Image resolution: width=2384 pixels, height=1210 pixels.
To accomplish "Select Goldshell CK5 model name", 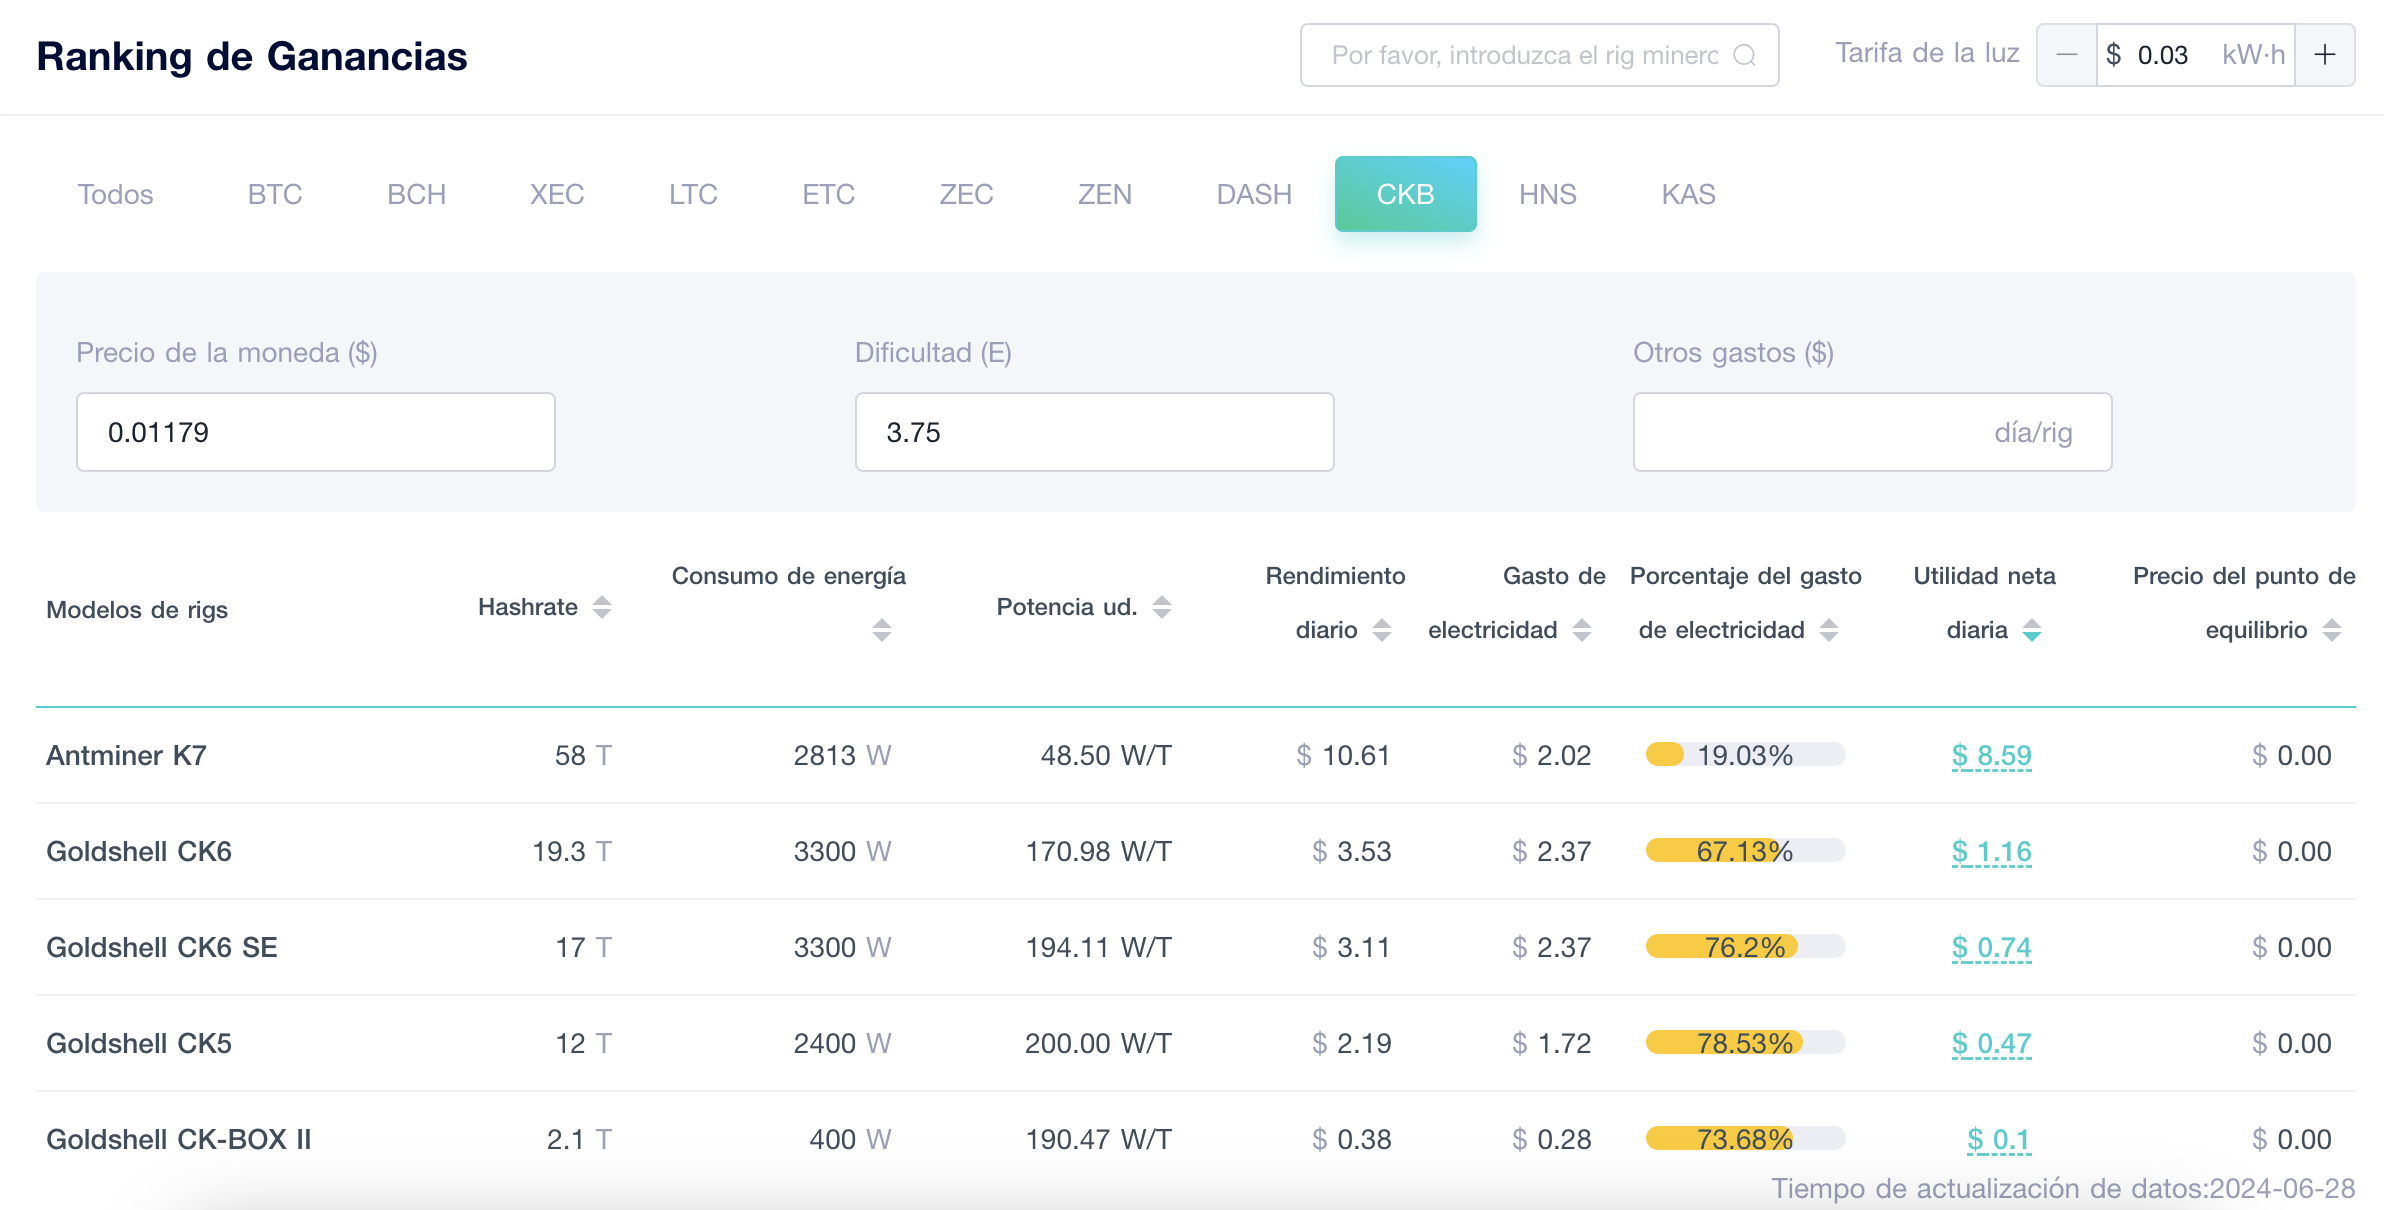I will tap(139, 1043).
